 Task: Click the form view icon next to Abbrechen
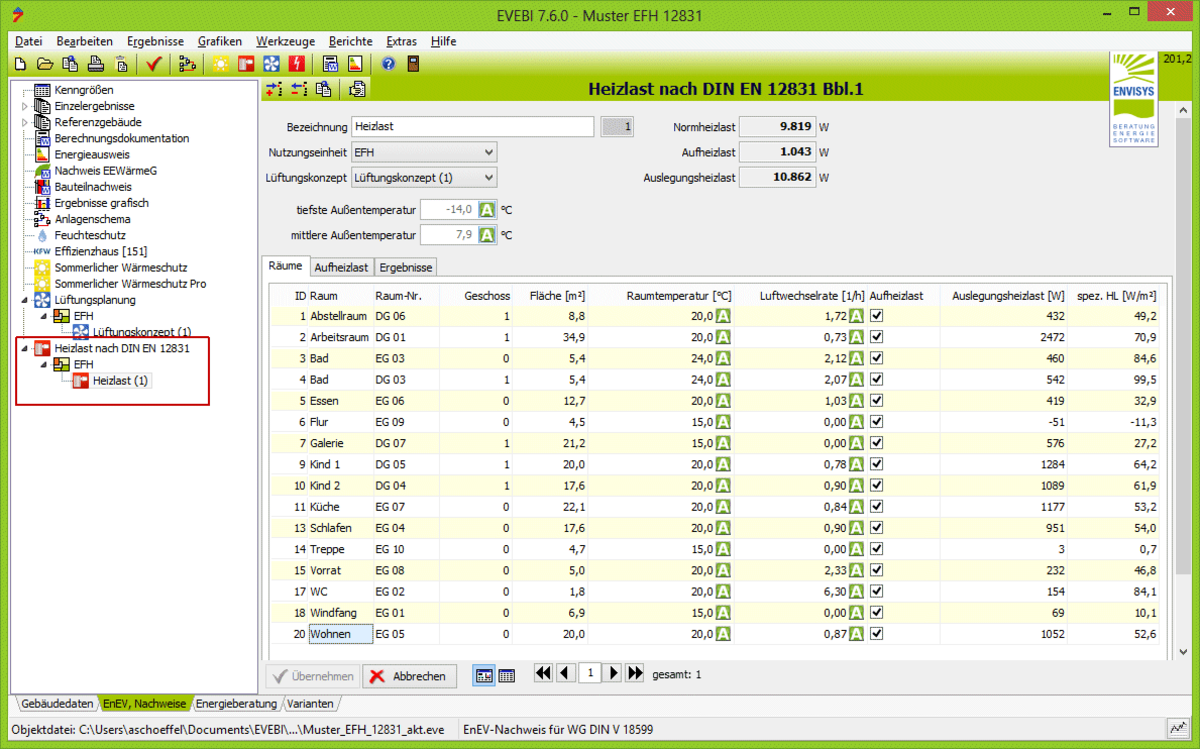483,676
